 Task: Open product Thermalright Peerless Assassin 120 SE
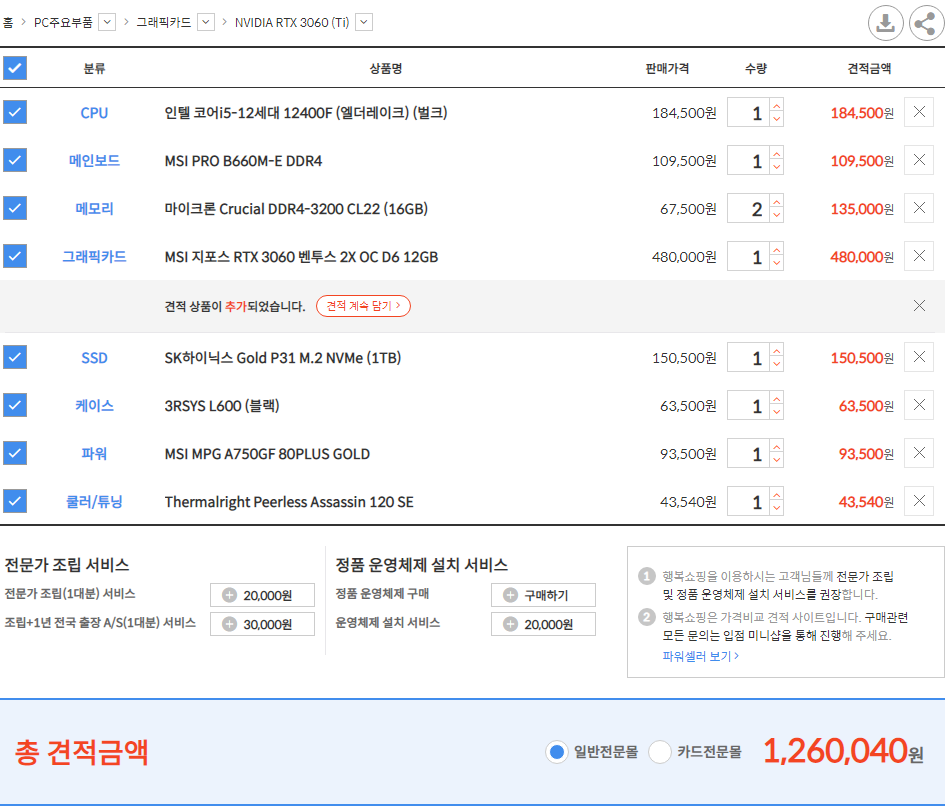[289, 502]
